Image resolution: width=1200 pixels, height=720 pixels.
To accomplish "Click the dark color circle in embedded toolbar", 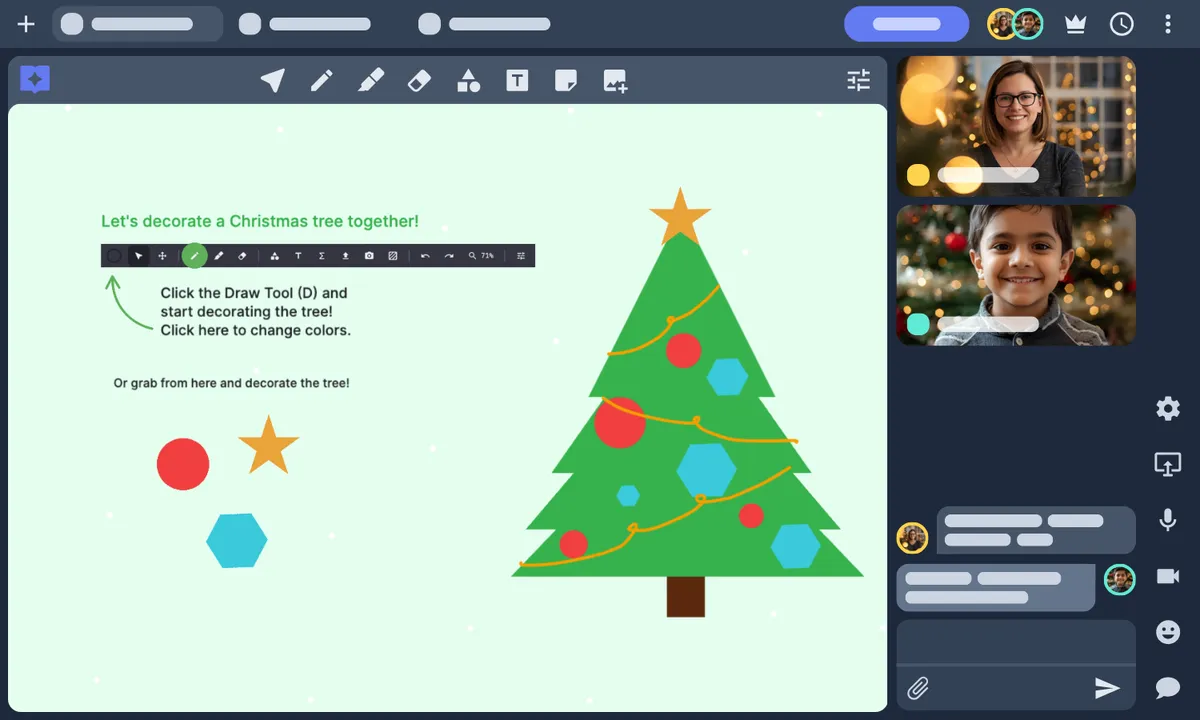I will coord(114,256).
